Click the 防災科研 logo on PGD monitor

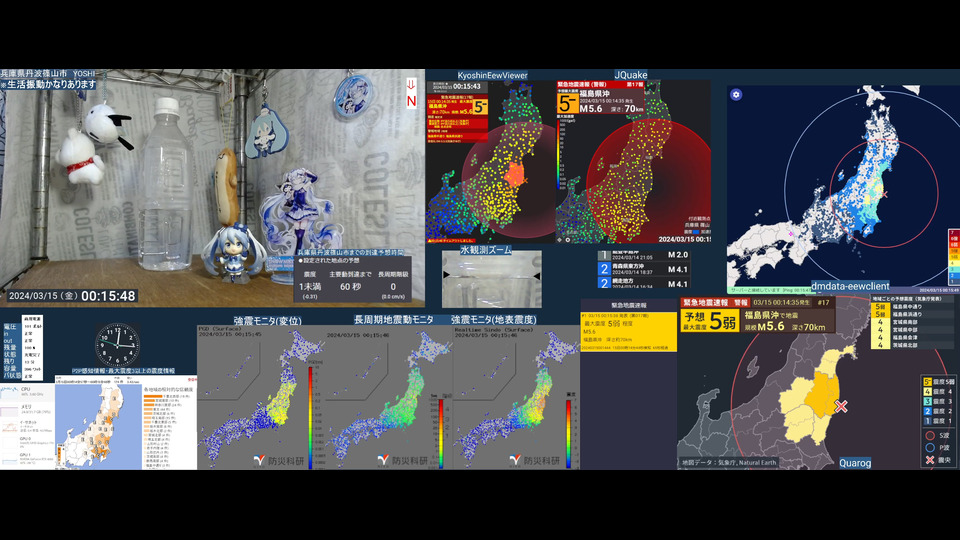pyautogui.click(x=279, y=460)
